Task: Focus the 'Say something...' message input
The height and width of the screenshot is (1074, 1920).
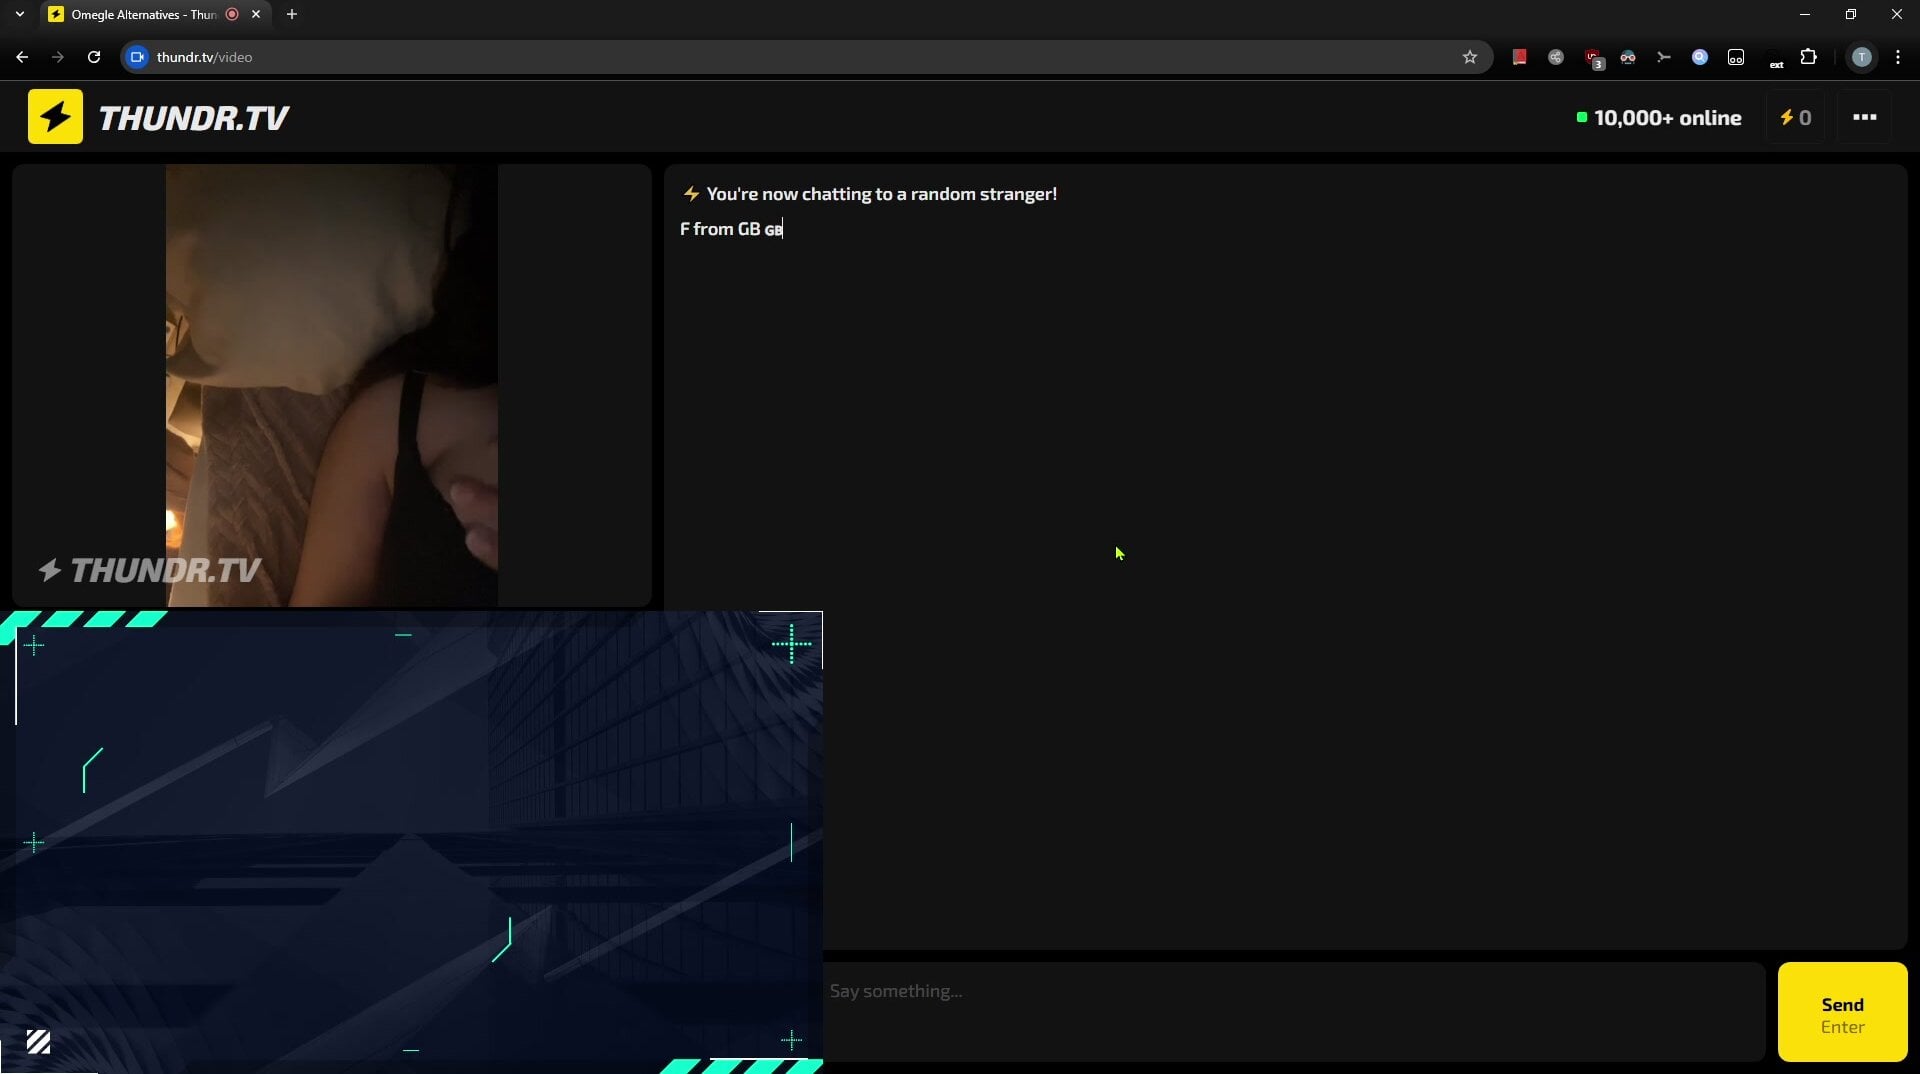Action: pos(1293,1011)
